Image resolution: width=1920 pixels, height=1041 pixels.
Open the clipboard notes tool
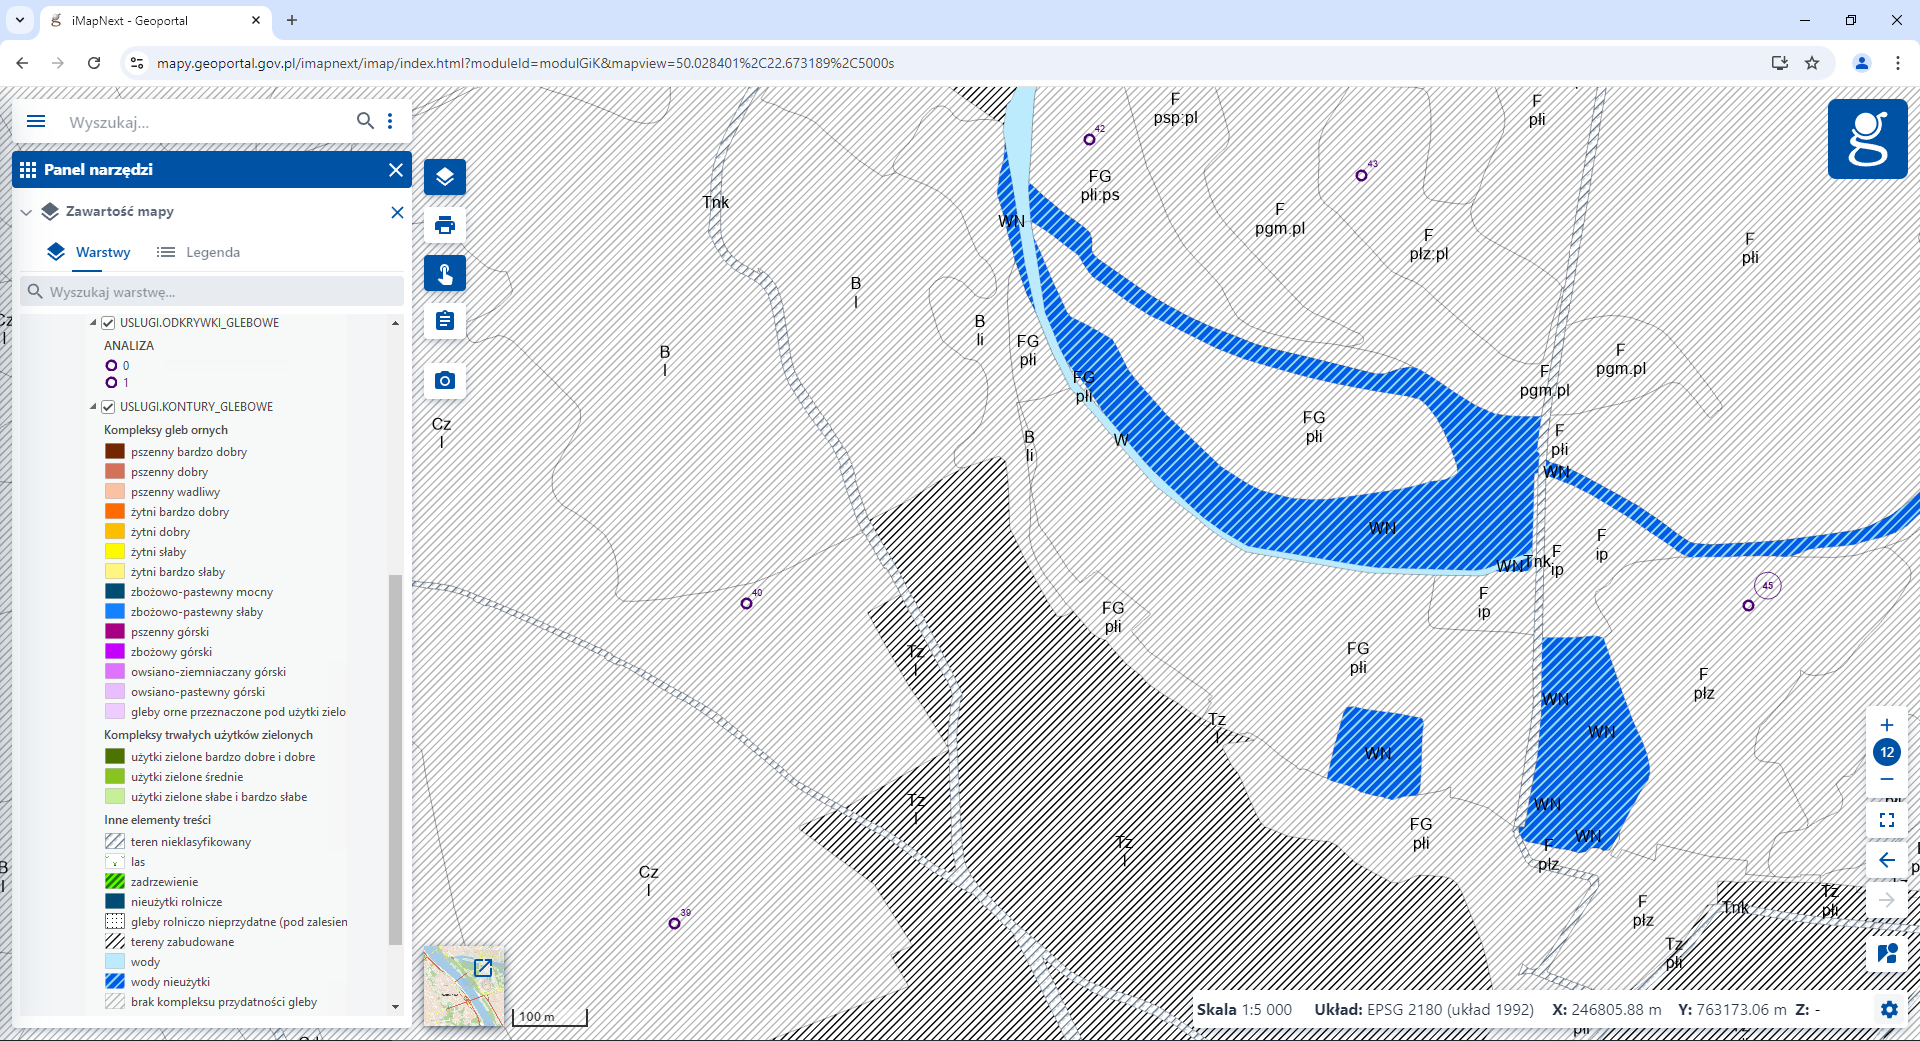[x=445, y=321]
